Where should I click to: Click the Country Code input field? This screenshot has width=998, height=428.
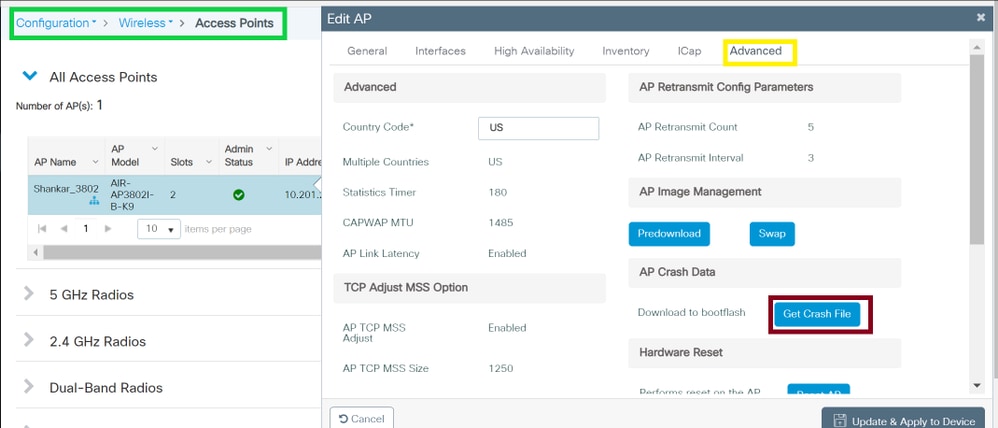(x=538, y=128)
